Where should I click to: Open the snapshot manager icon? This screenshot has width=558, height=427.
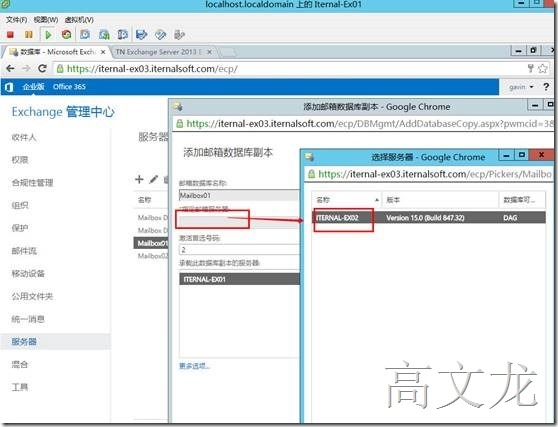coord(122,35)
